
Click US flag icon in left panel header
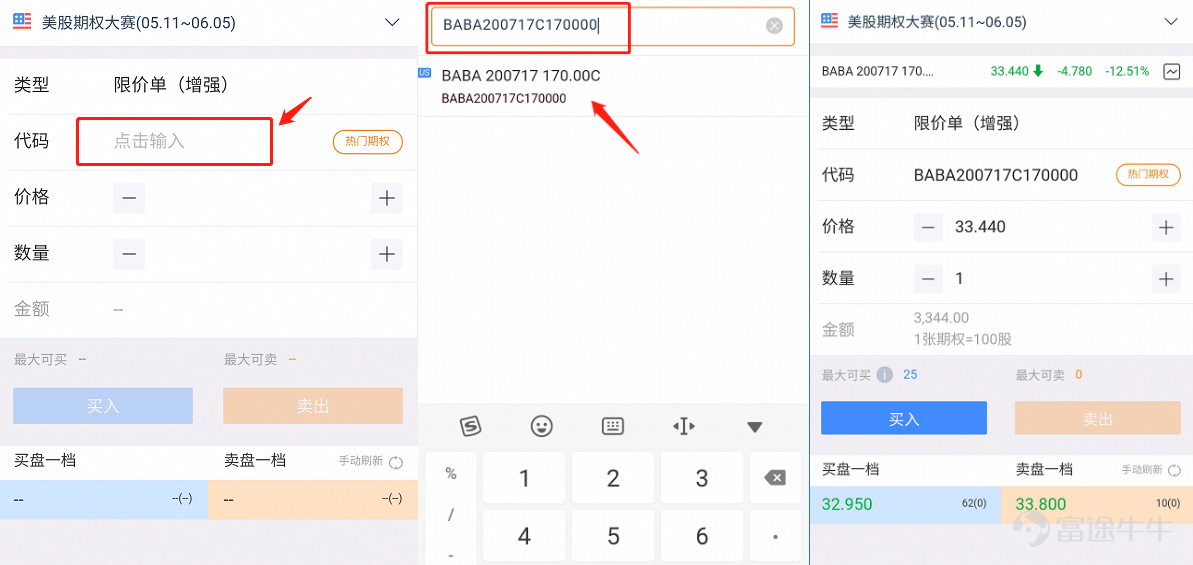click(x=22, y=22)
